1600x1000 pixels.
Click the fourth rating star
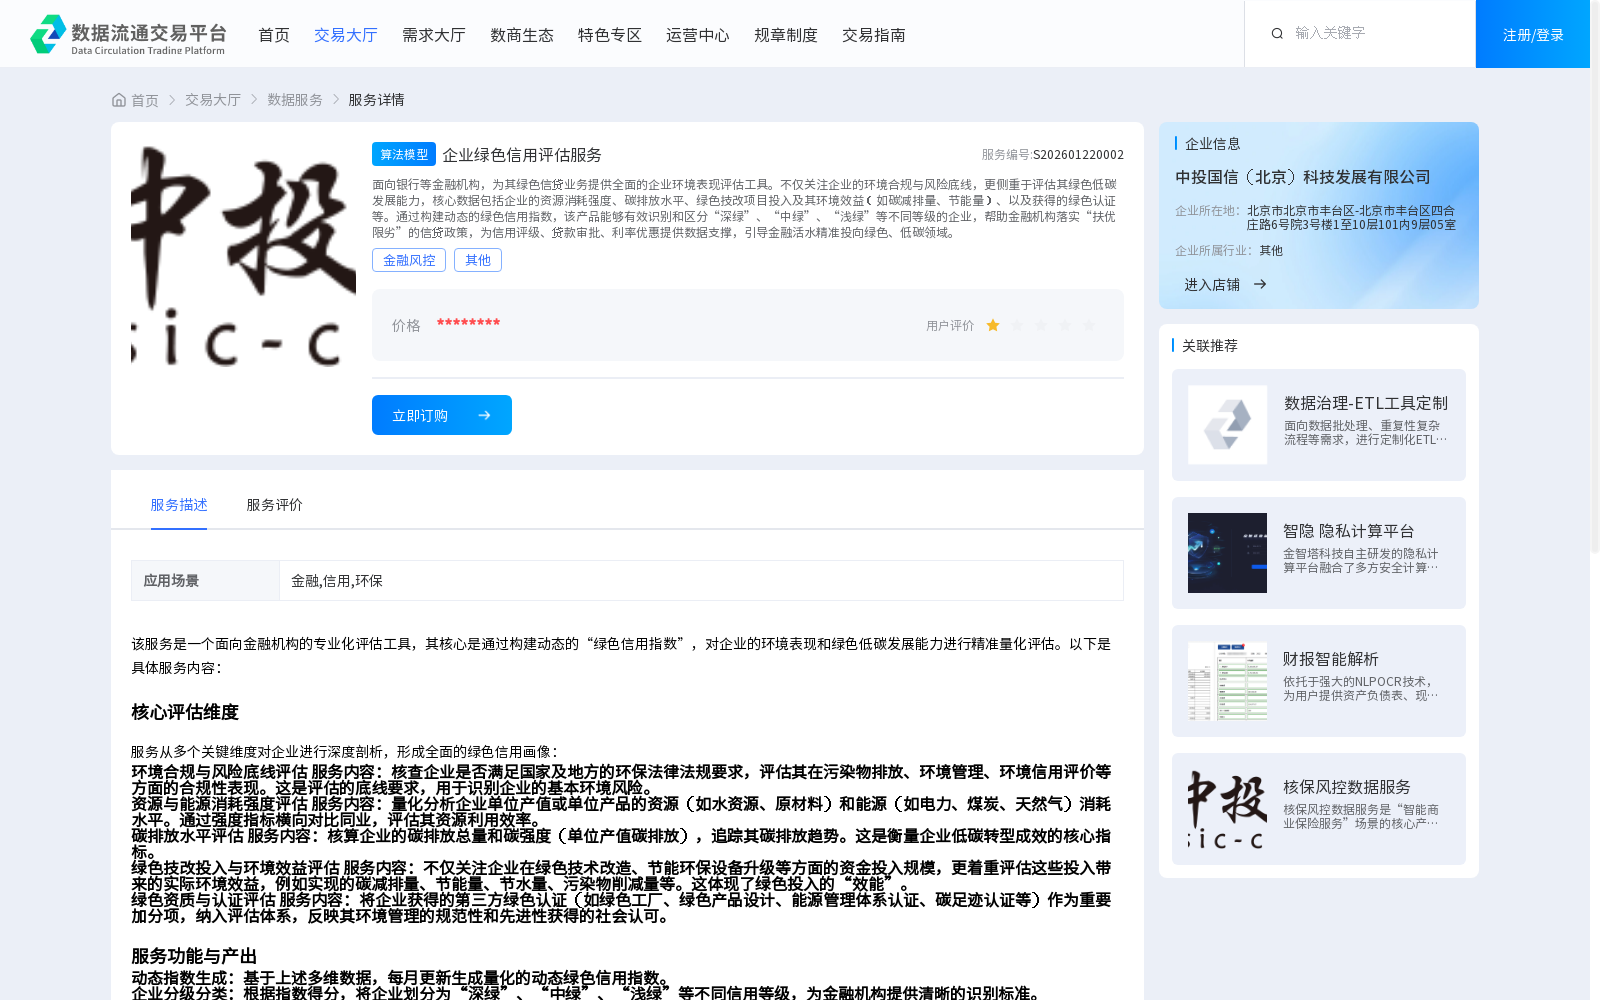tap(1065, 325)
